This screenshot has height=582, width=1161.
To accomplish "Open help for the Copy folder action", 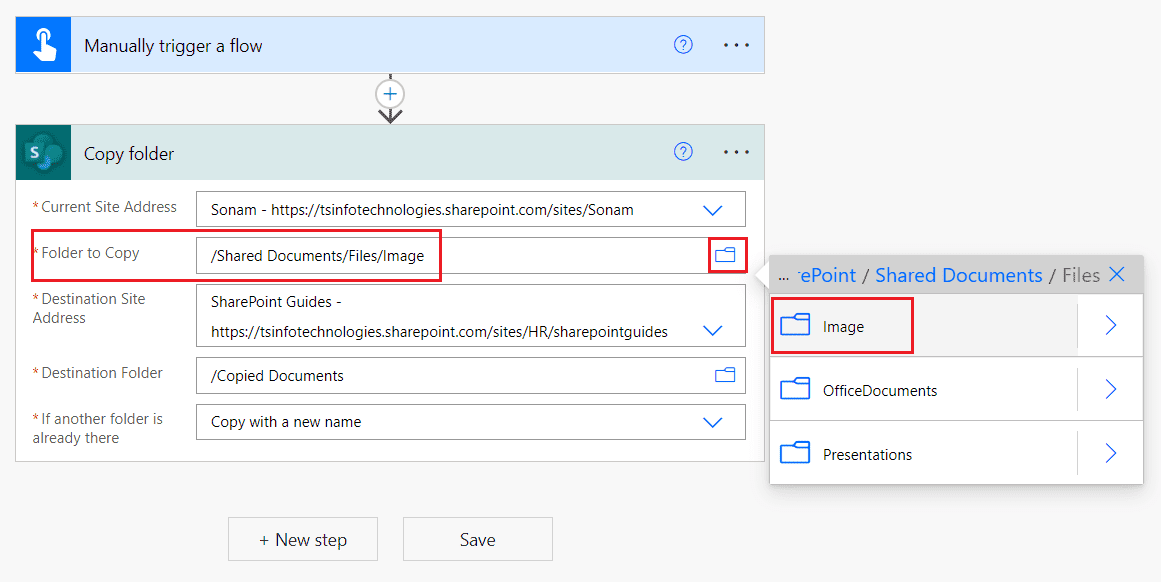I will pos(683,151).
